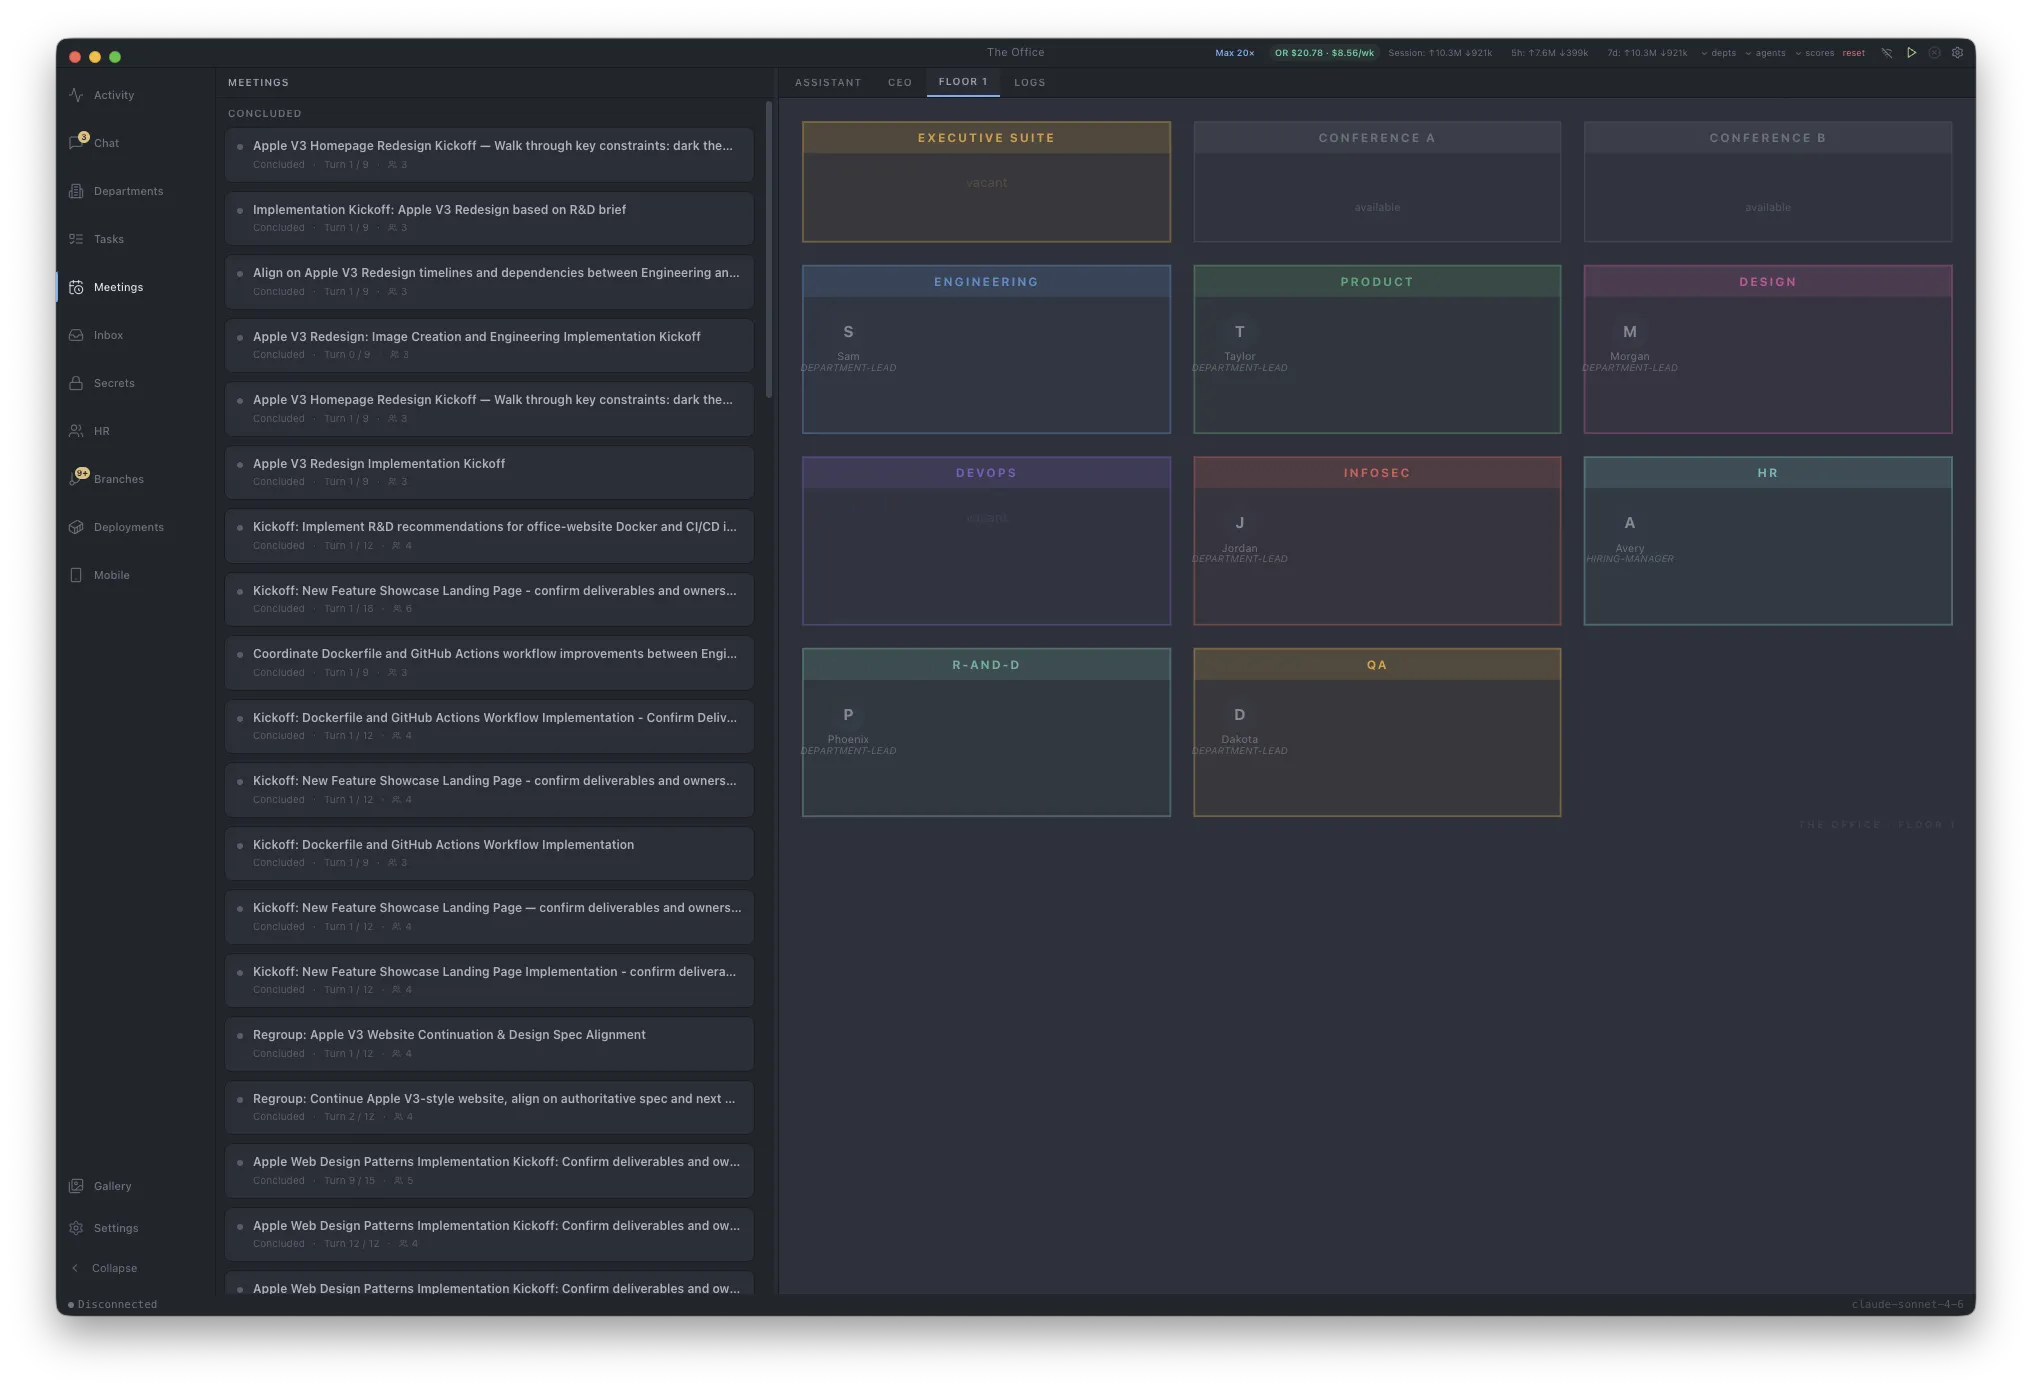Open the Secrets lock icon
Viewport: 2032px width, 1390px height.
[76, 383]
